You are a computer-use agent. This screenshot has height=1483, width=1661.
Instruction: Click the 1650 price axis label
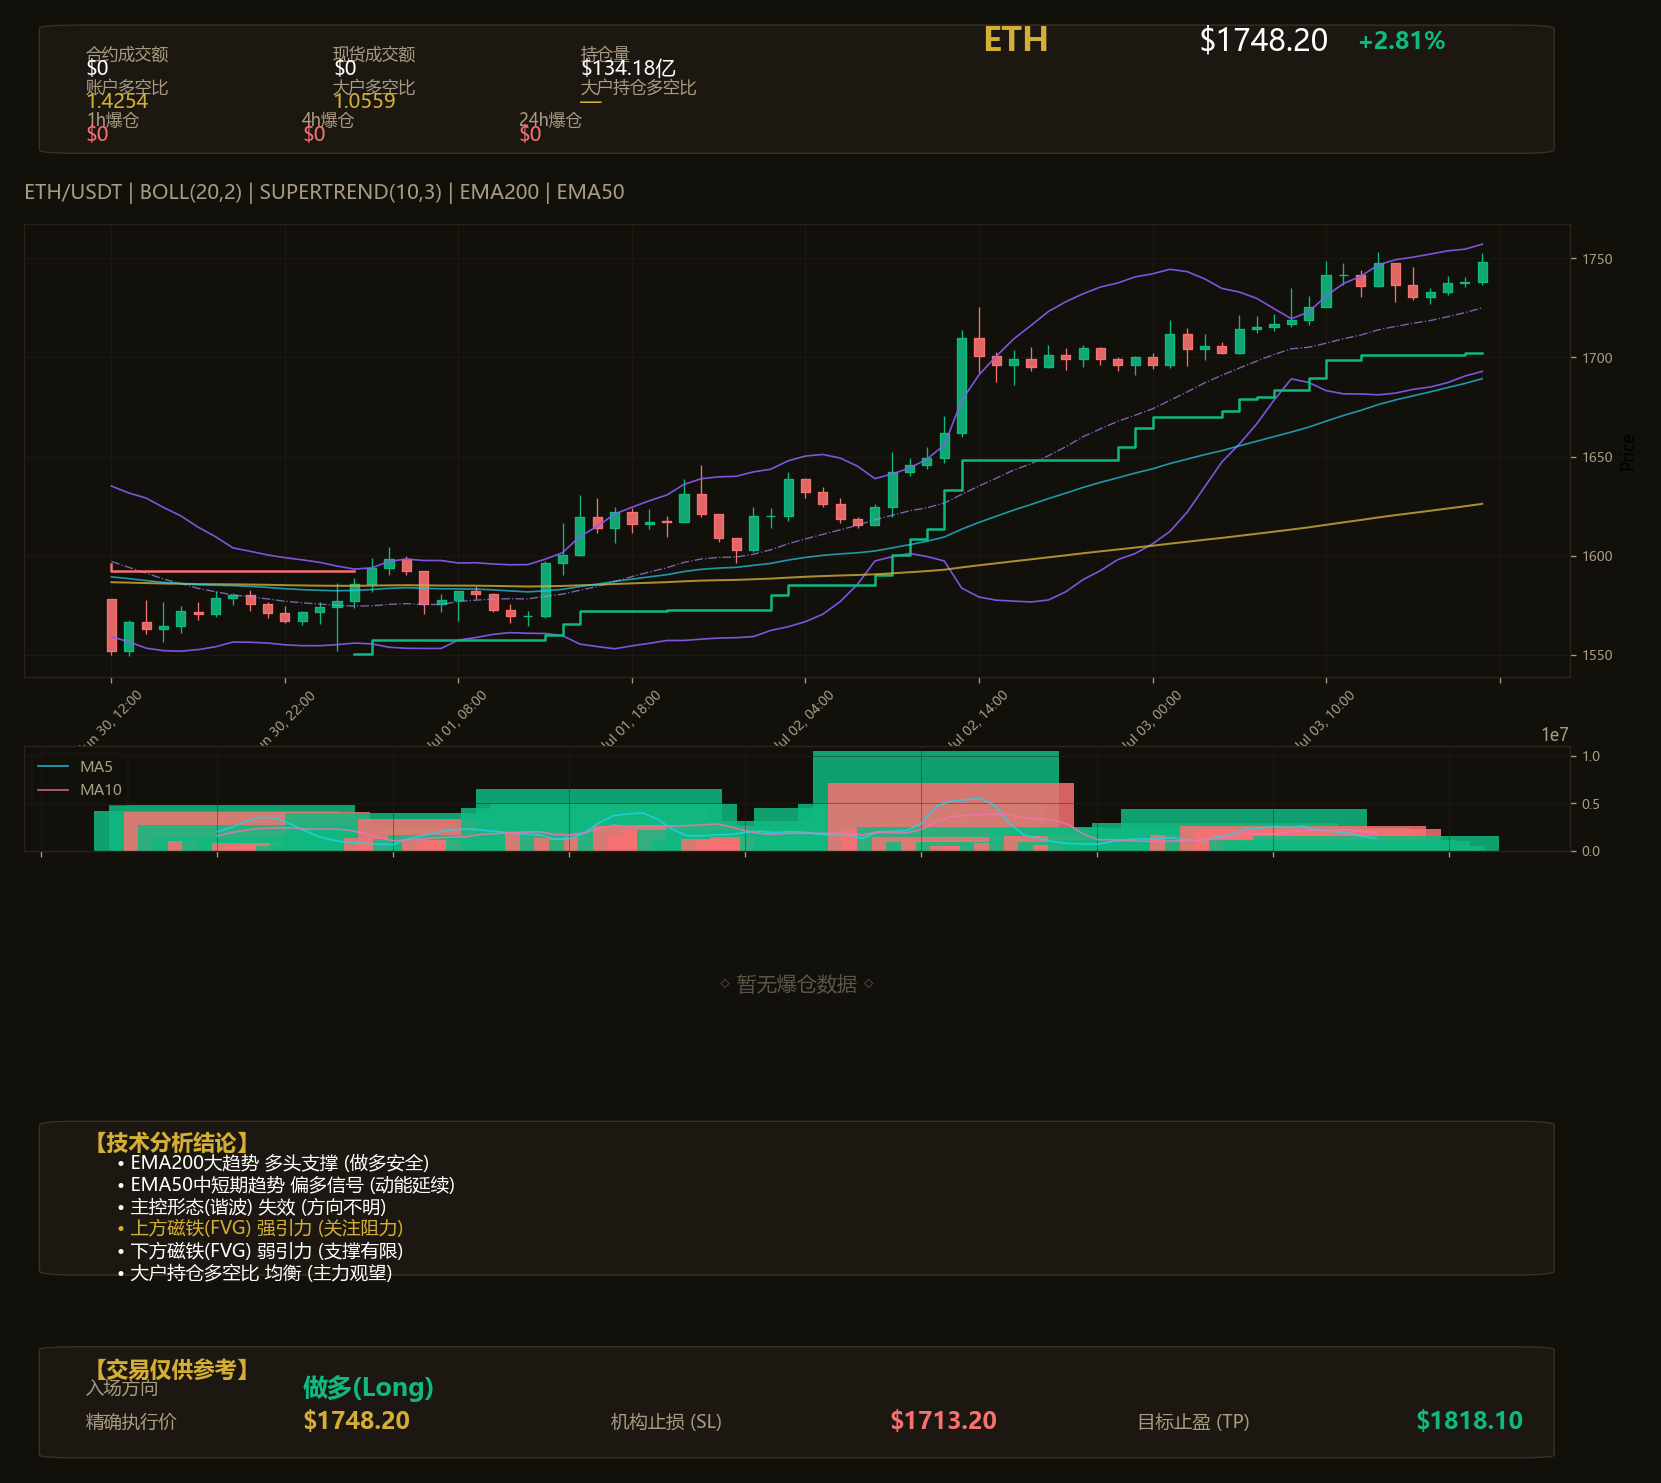pos(1597,457)
